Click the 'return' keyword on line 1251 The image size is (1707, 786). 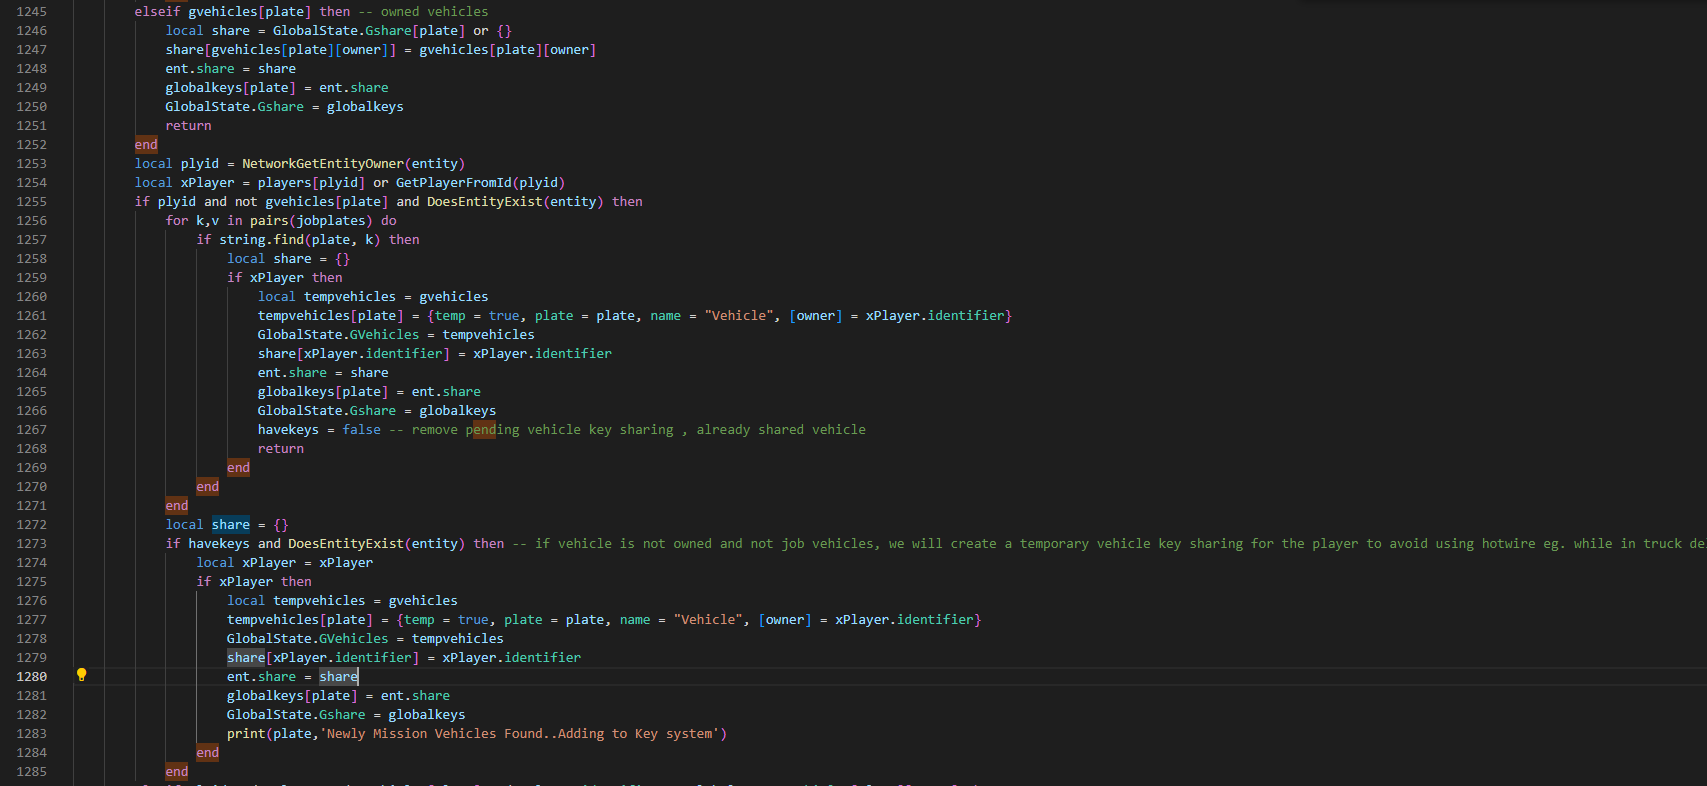(188, 126)
